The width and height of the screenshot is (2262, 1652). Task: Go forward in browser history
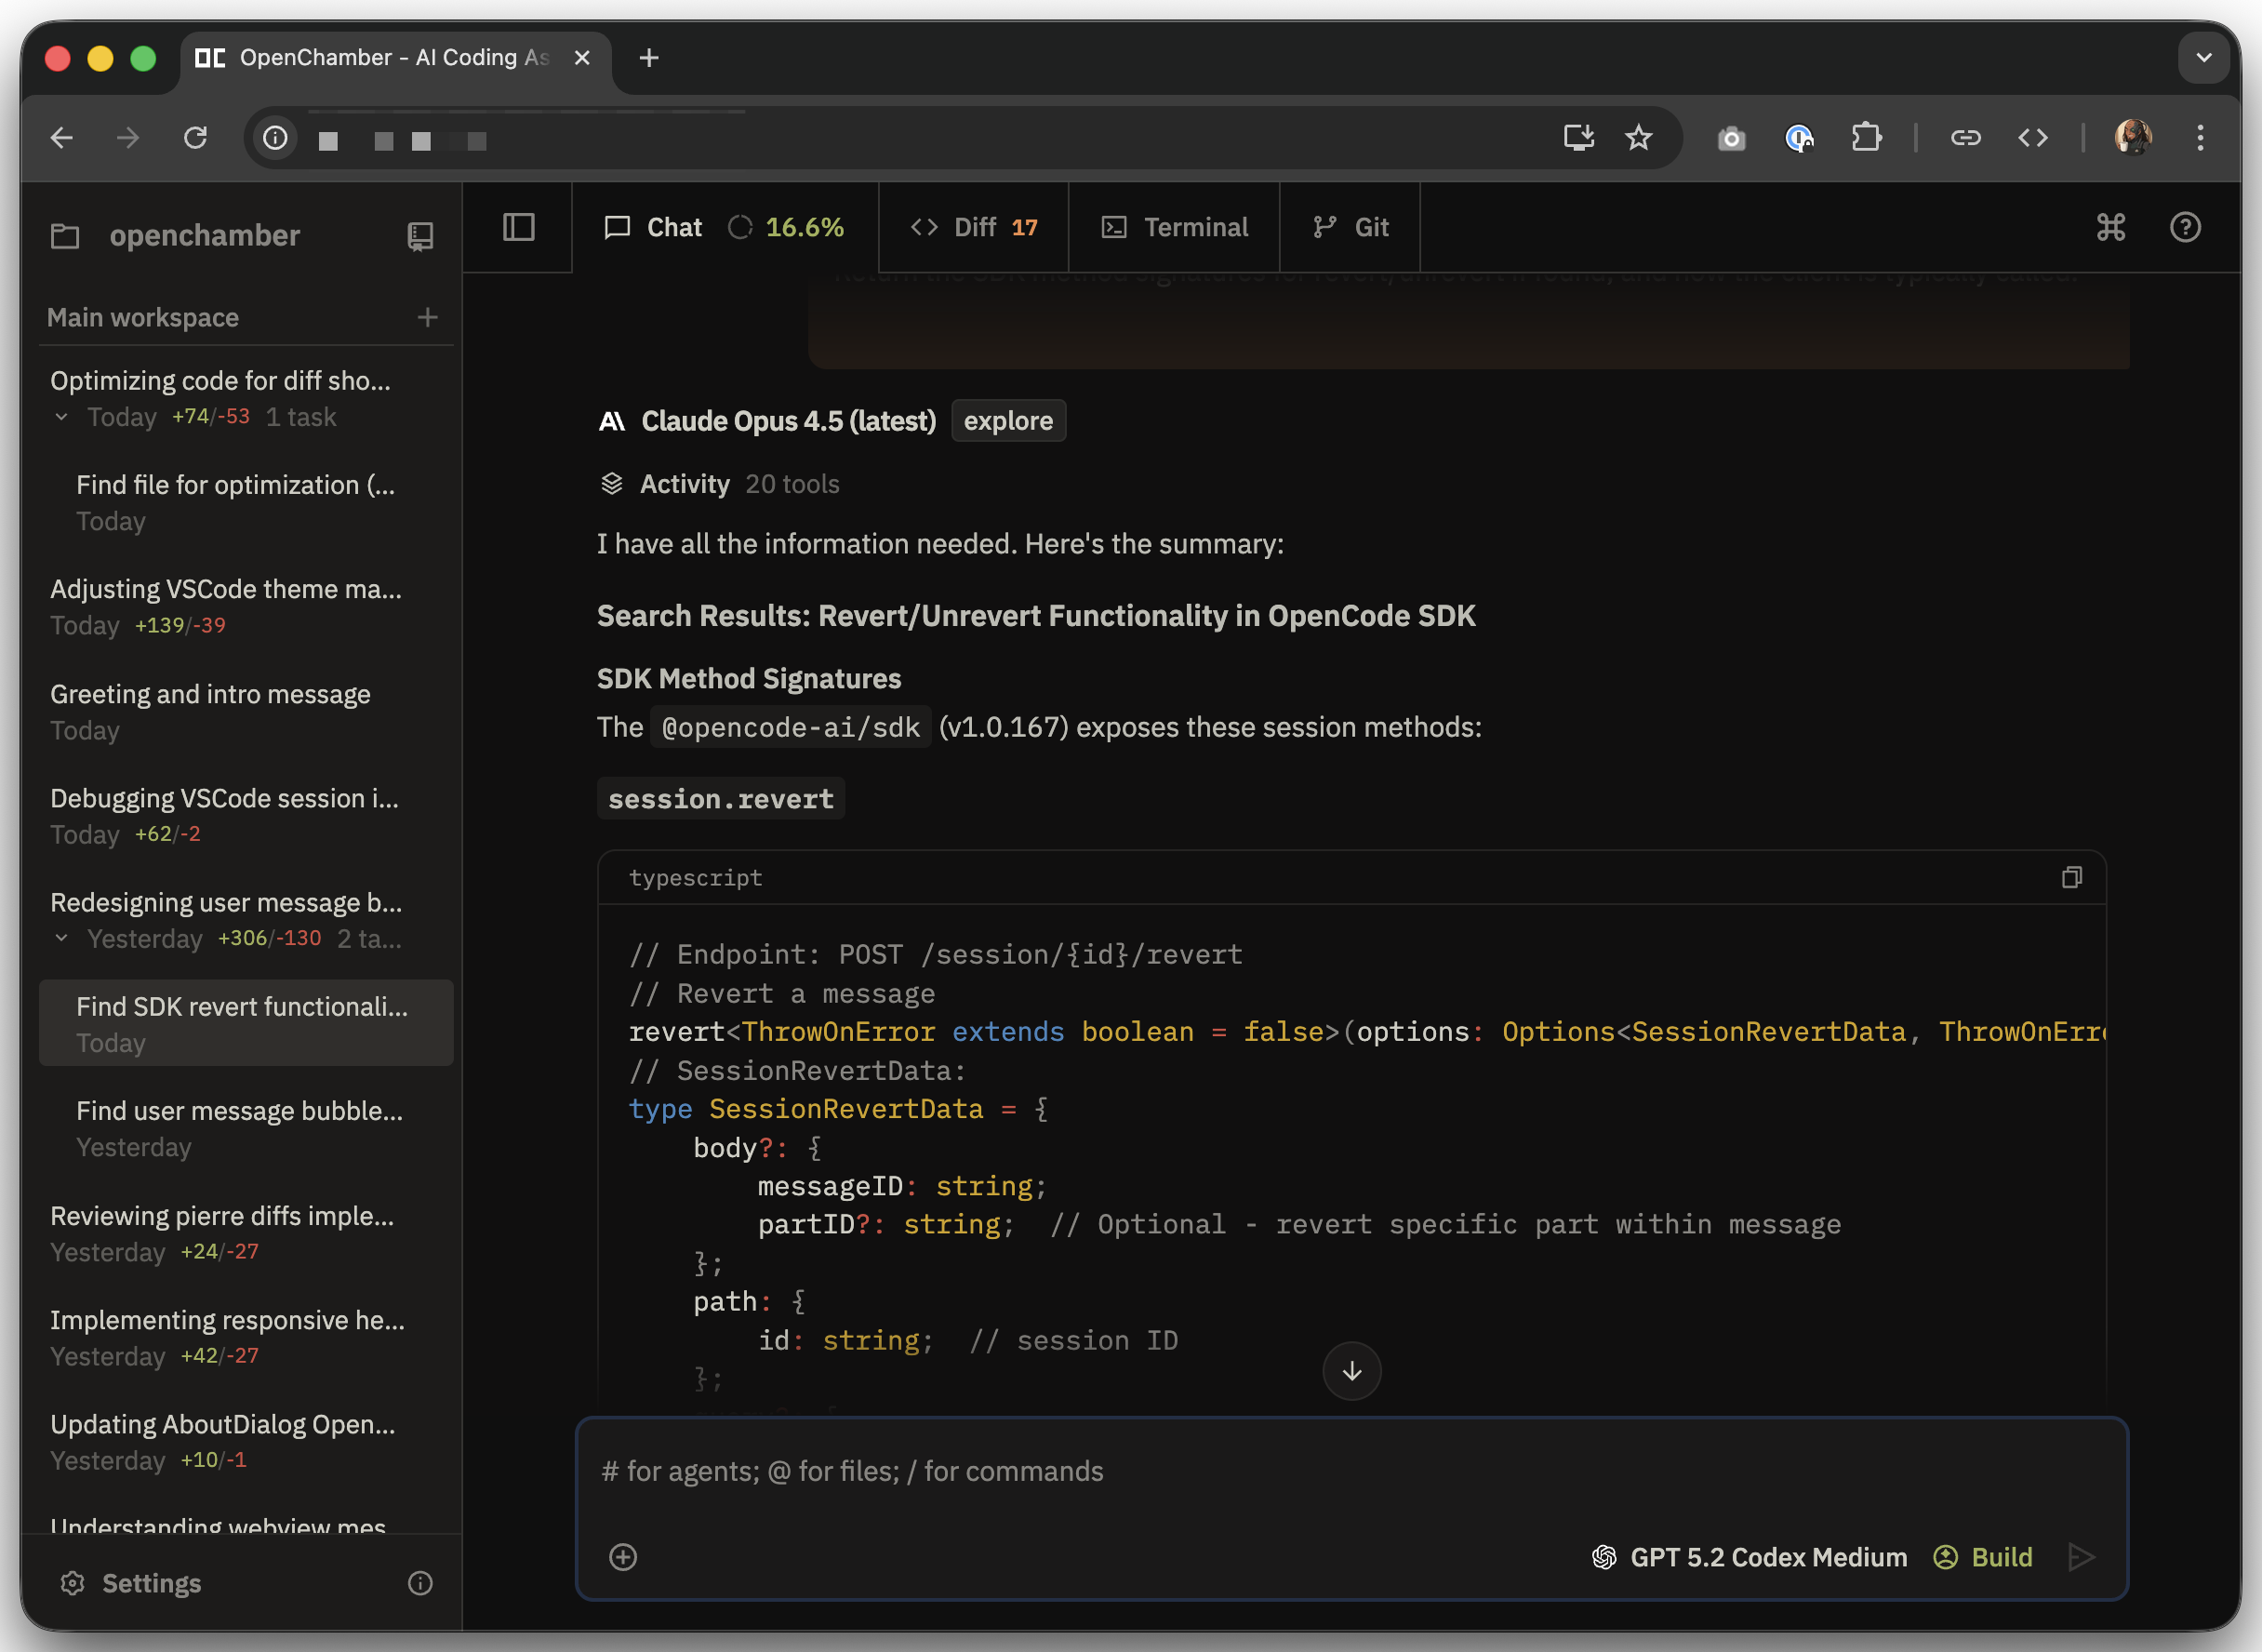(x=128, y=138)
